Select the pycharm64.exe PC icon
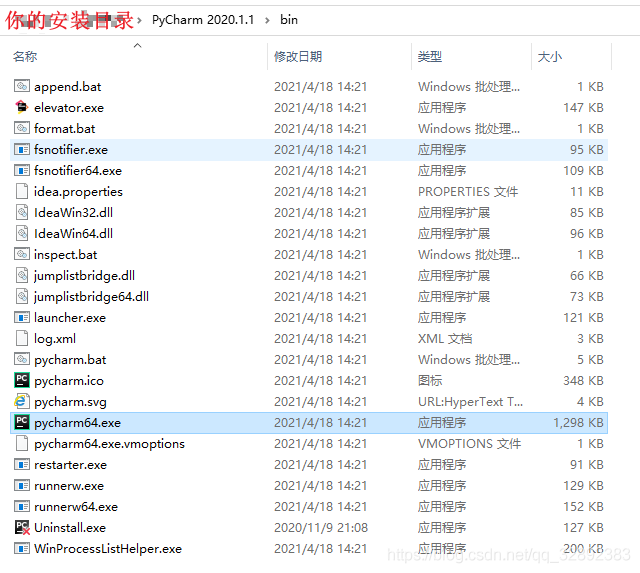The height and width of the screenshot is (573, 640). [x=22, y=422]
